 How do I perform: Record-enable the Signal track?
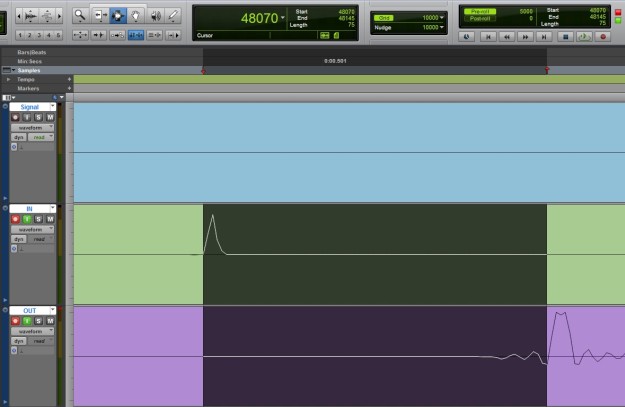click(x=15, y=117)
